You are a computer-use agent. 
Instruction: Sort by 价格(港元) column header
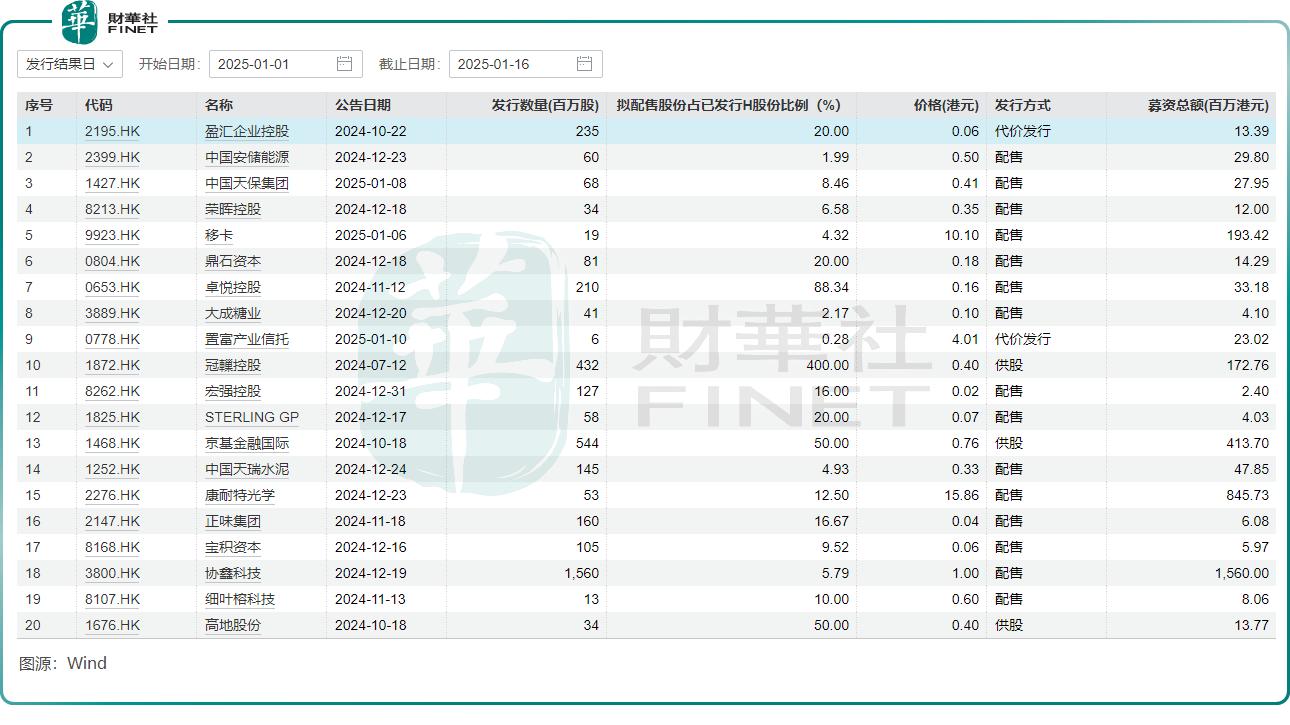click(x=947, y=105)
